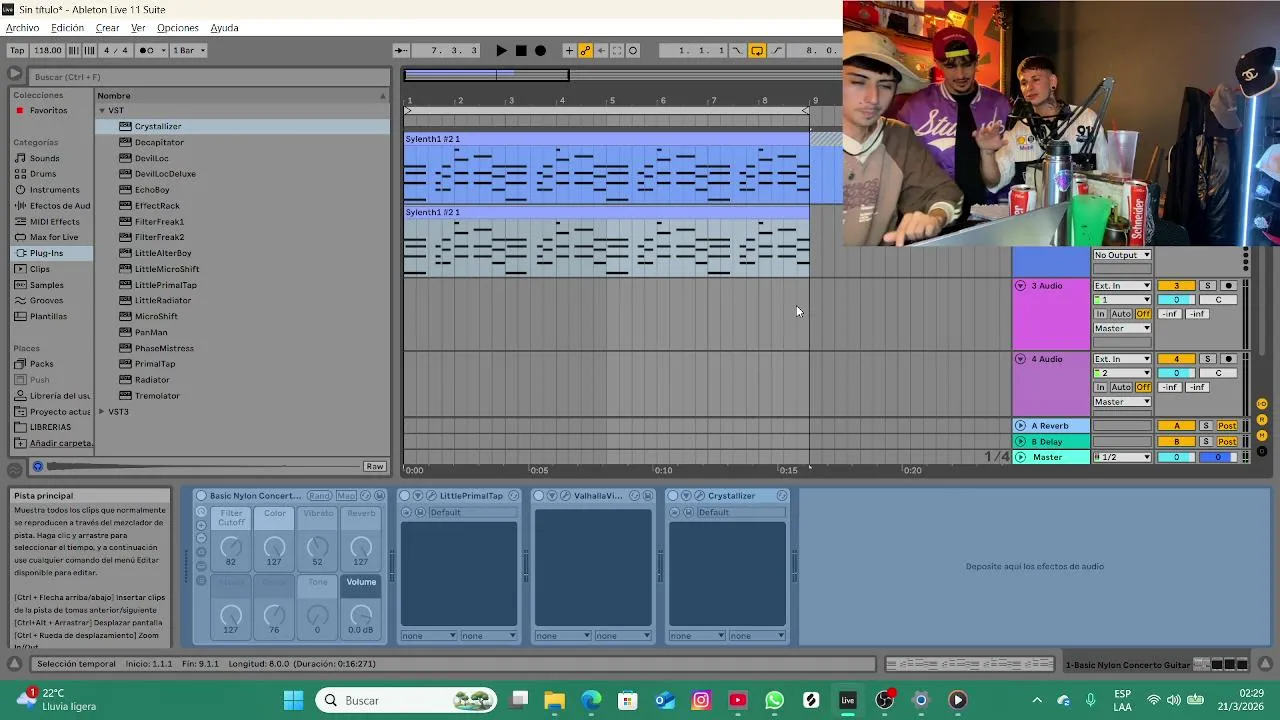Screen dimensions: 1280x720
Task: Select Favoritos in Colecciones
Action: click(48, 110)
